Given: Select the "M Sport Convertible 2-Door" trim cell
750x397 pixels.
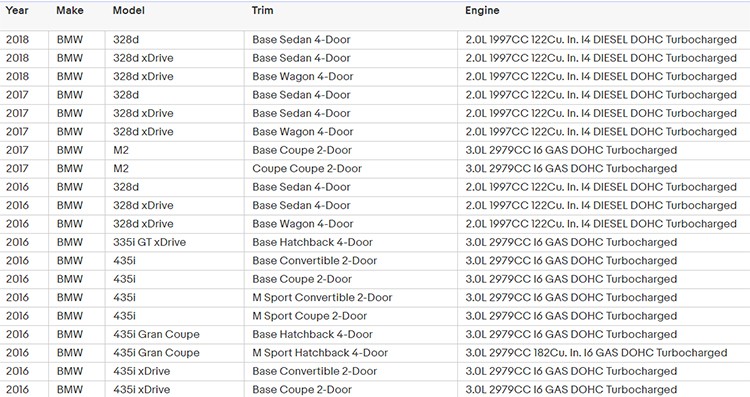Looking at the screenshot, I should [x=322, y=298].
